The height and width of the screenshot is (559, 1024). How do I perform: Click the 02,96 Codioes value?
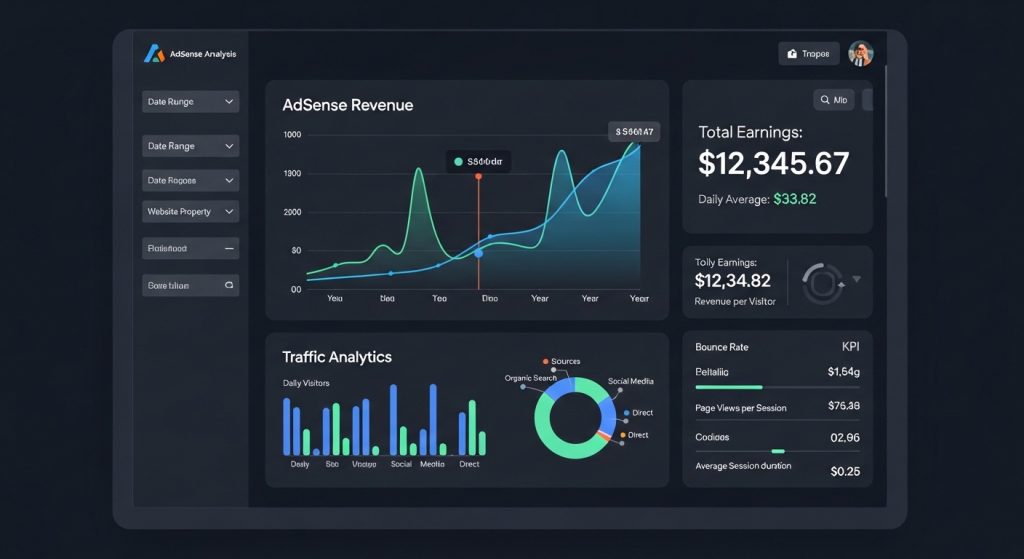click(845, 438)
